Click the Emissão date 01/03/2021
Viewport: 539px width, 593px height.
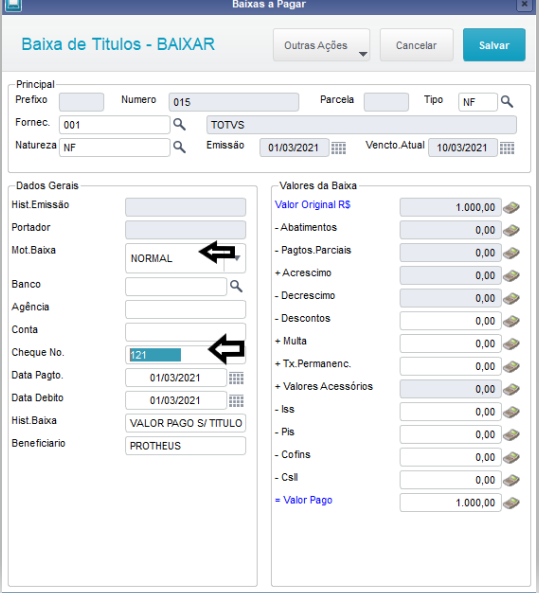coord(294,147)
